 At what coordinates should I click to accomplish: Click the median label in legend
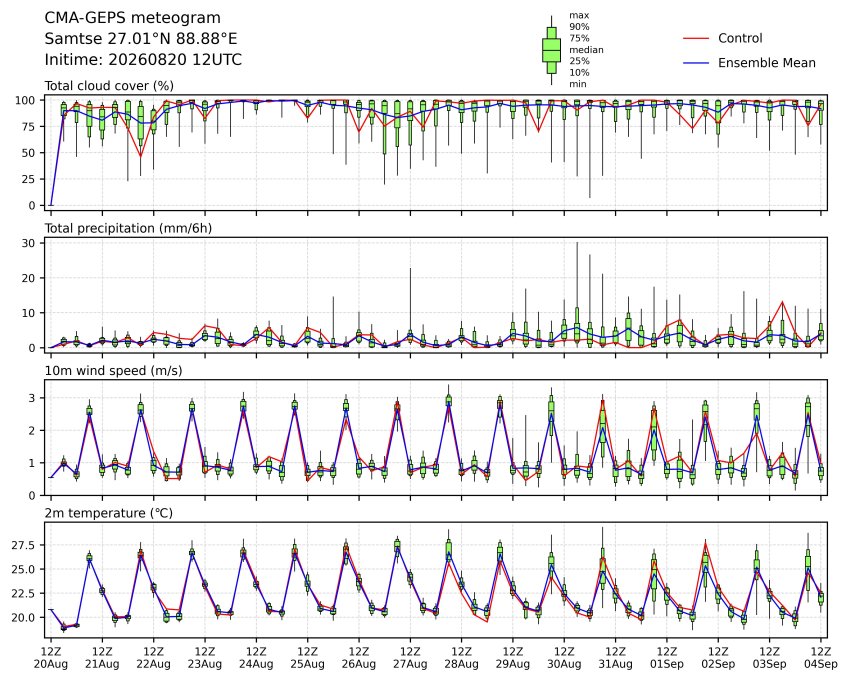[x=586, y=50]
